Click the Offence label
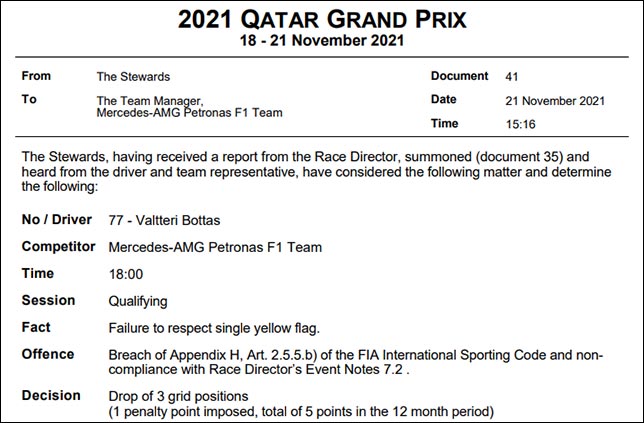The height and width of the screenshot is (423, 644). [48, 354]
